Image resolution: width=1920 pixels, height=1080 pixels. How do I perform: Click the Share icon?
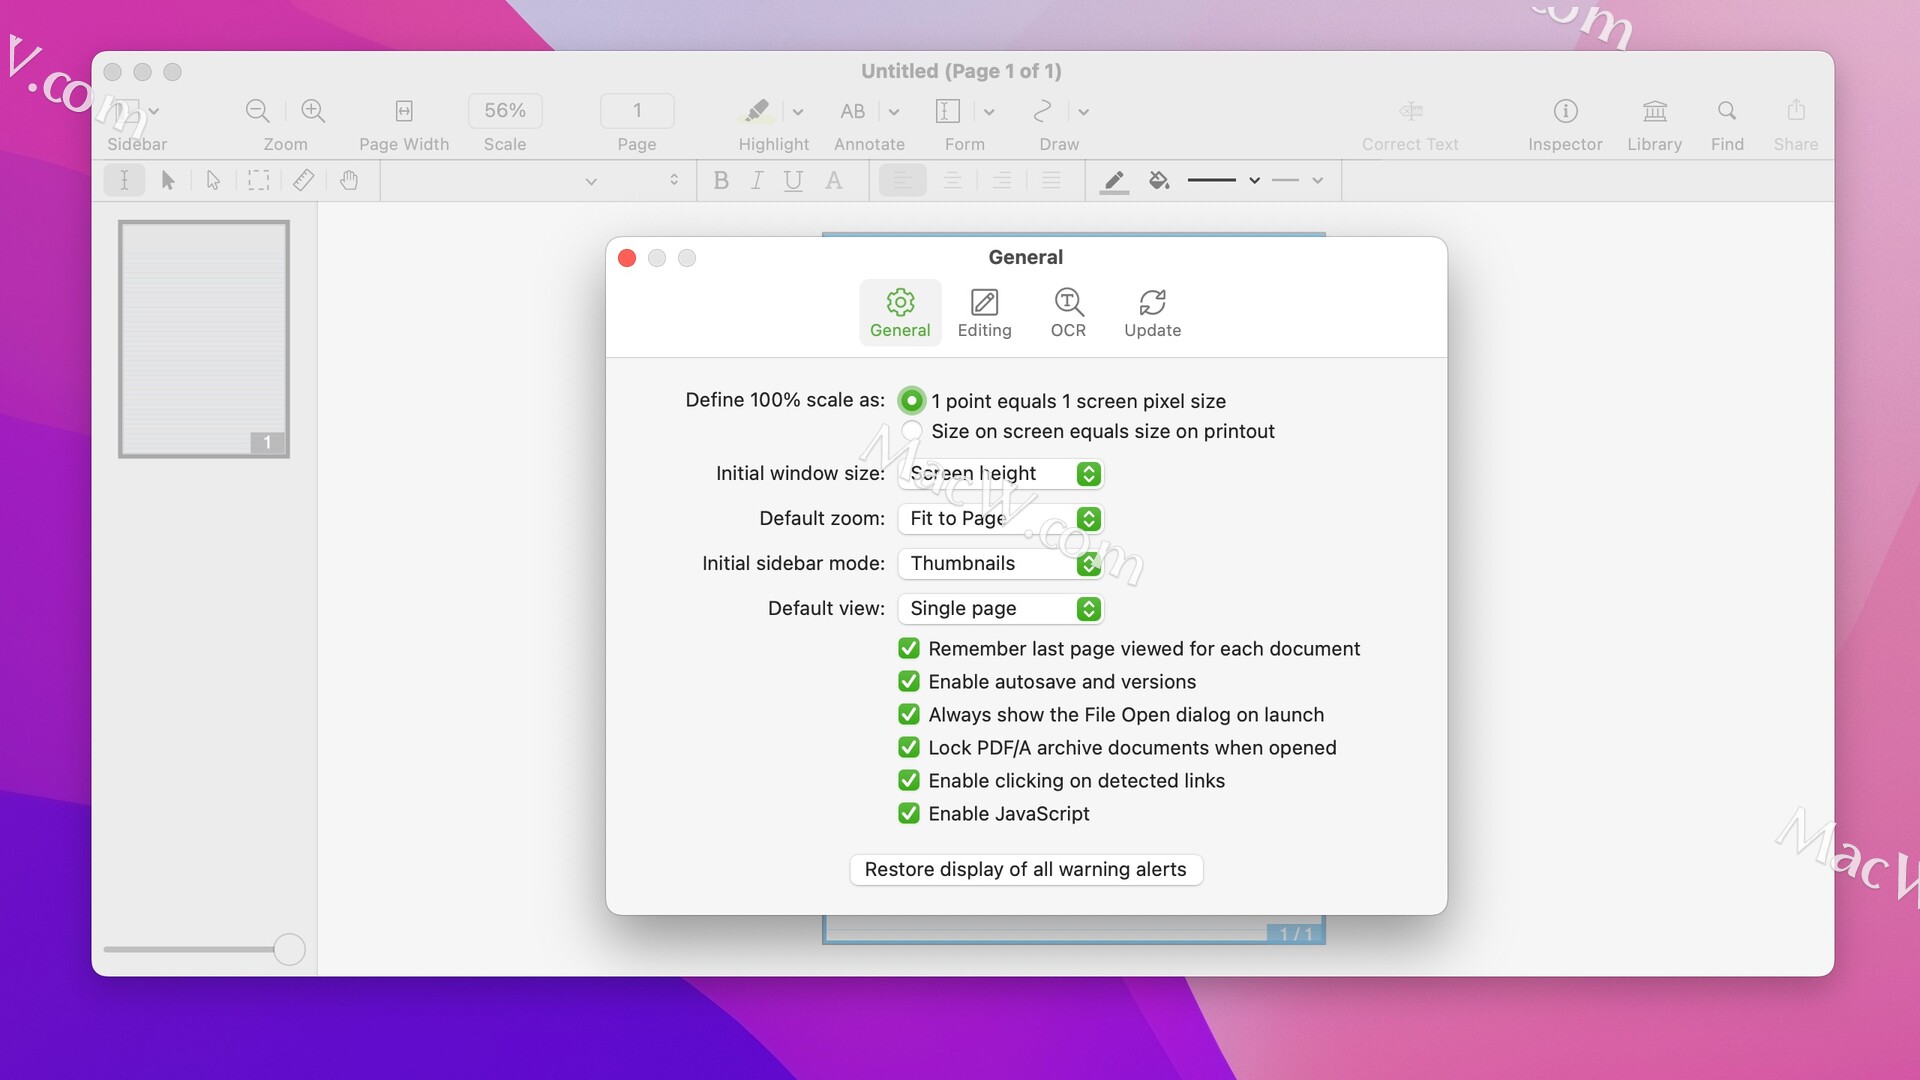pyautogui.click(x=1796, y=110)
